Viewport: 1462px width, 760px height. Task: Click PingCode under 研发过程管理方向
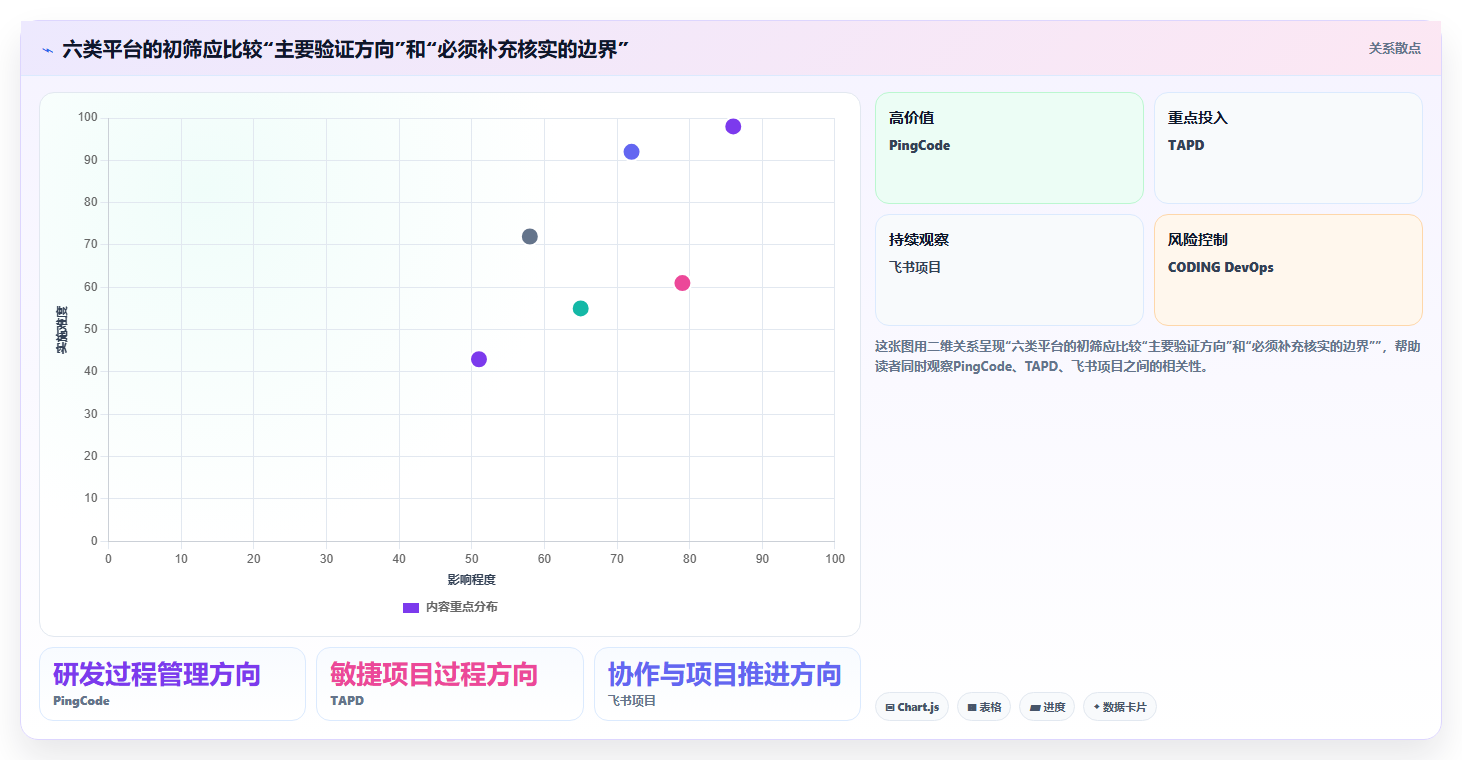[x=81, y=701]
